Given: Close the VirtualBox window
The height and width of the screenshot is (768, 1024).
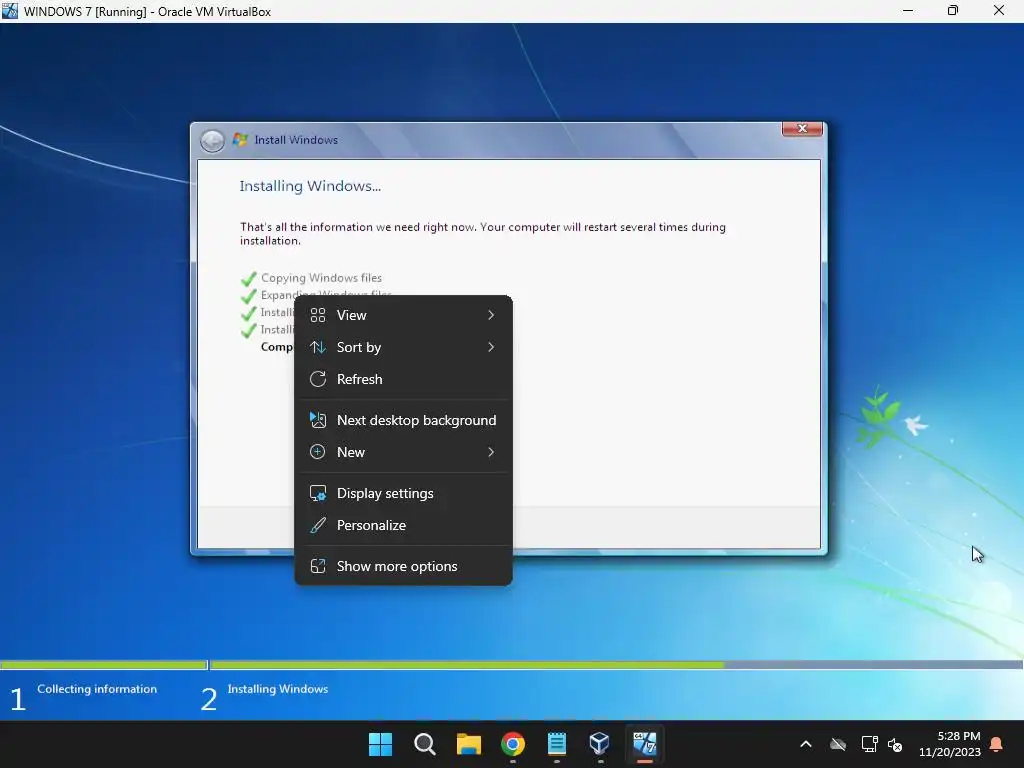Looking at the screenshot, I should pos(999,10).
